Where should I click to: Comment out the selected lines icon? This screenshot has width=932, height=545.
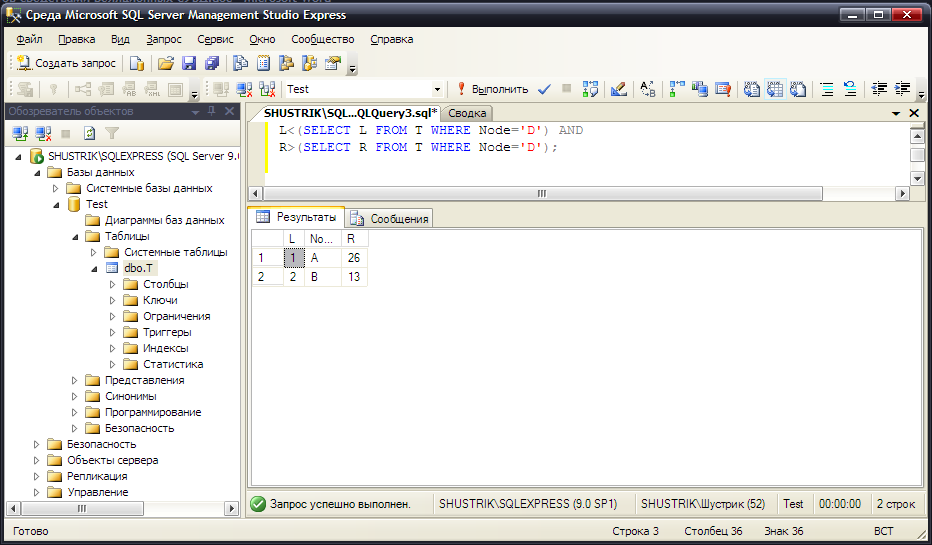click(x=827, y=89)
